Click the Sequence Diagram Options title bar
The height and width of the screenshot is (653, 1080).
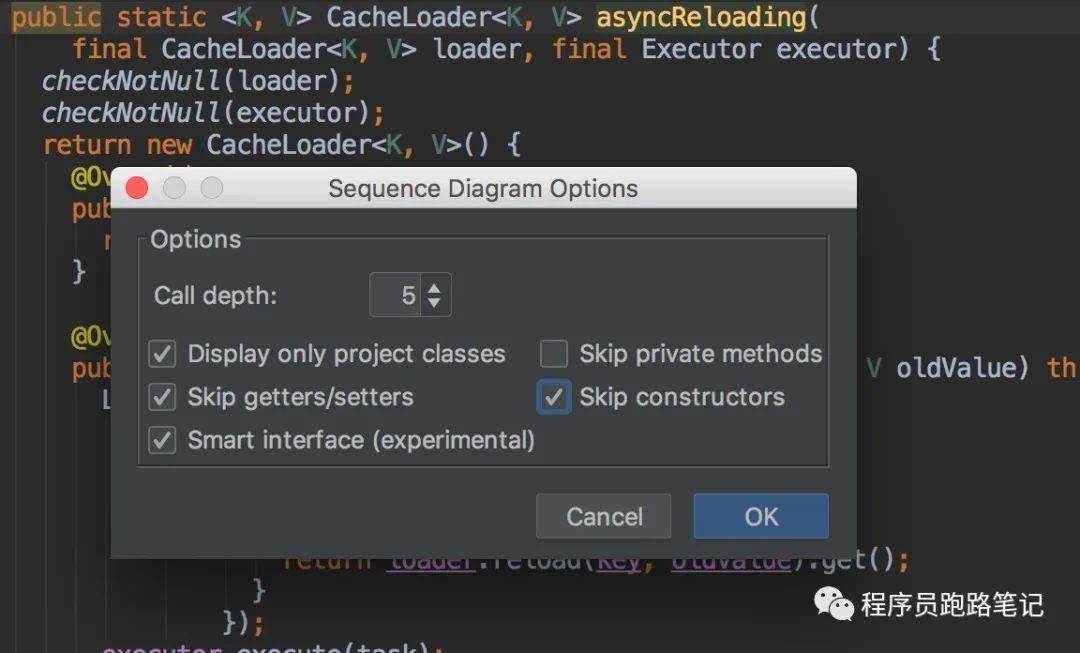click(x=483, y=188)
